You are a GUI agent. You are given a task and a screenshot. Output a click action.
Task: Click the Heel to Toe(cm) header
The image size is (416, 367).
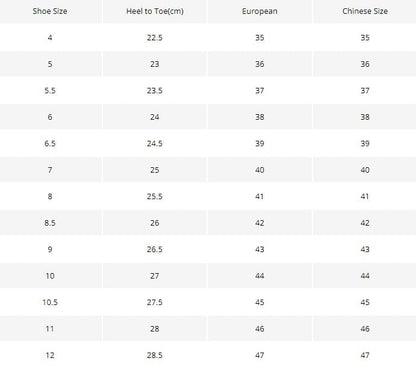[155, 11]
